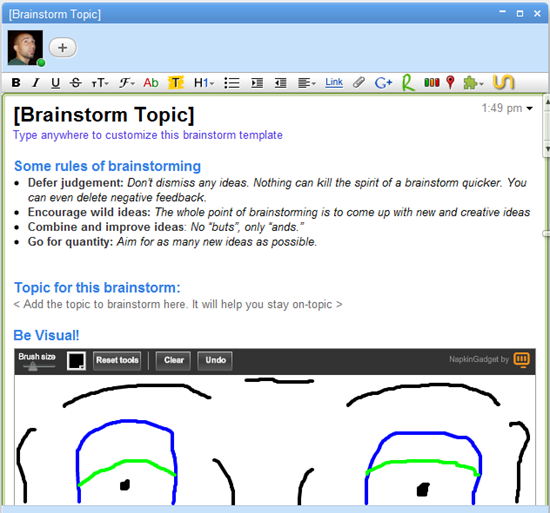
Task: Click the 'Defer judgement:' bullet text
Action: coord(75,183)
